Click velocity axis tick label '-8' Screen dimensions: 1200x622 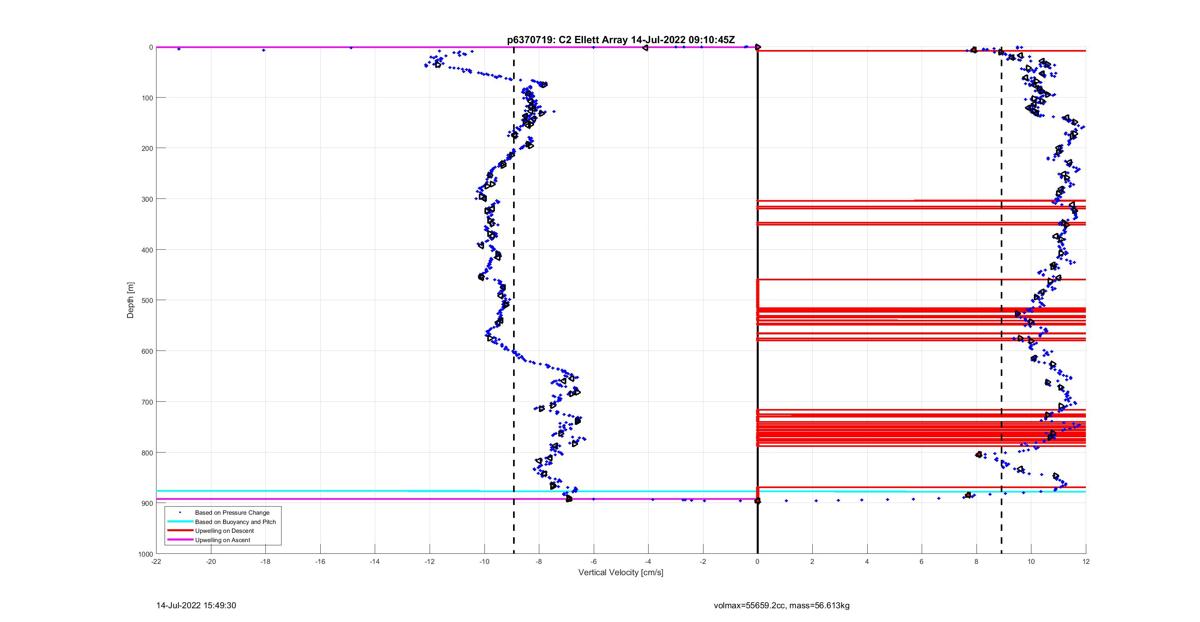click(x=539, y=562)
